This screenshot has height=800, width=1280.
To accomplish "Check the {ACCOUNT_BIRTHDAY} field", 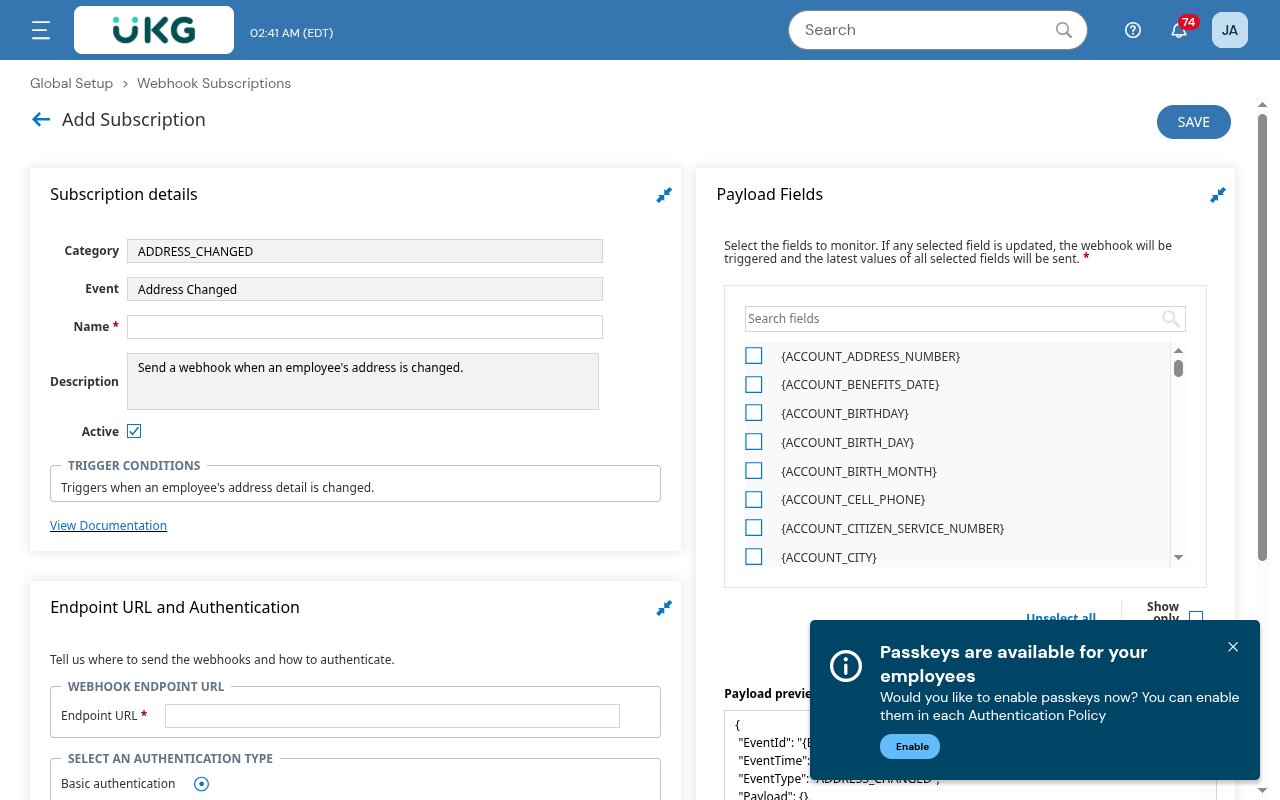I will click(x=754, y=413).
